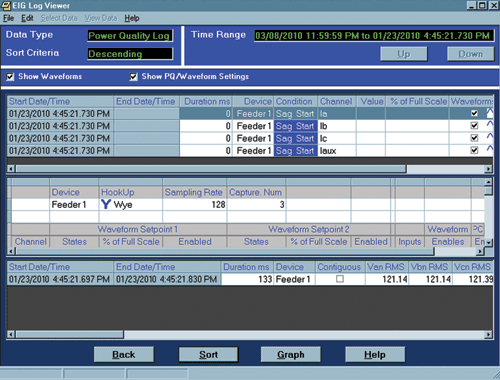500x380 pixels.
Task: Click the Capture Num value 3
Action: [256, 204]
